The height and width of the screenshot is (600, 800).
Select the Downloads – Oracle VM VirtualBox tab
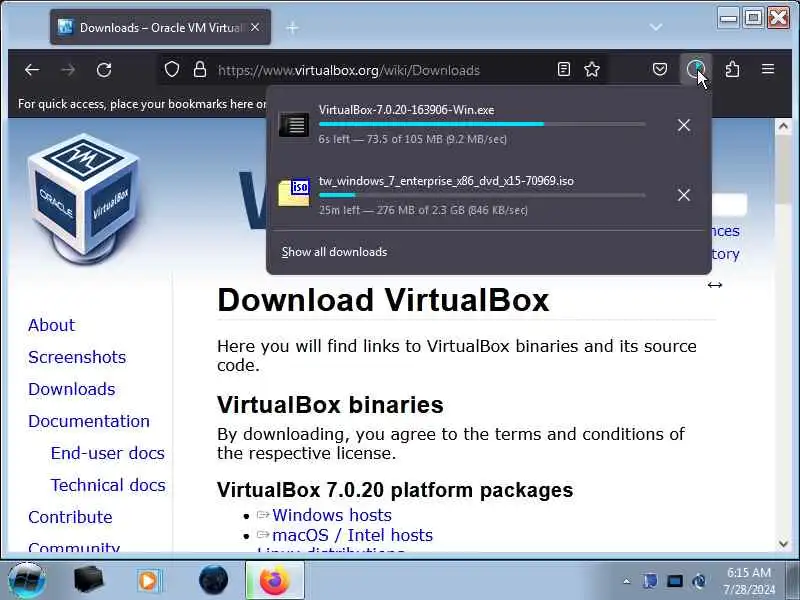(160, 28)
